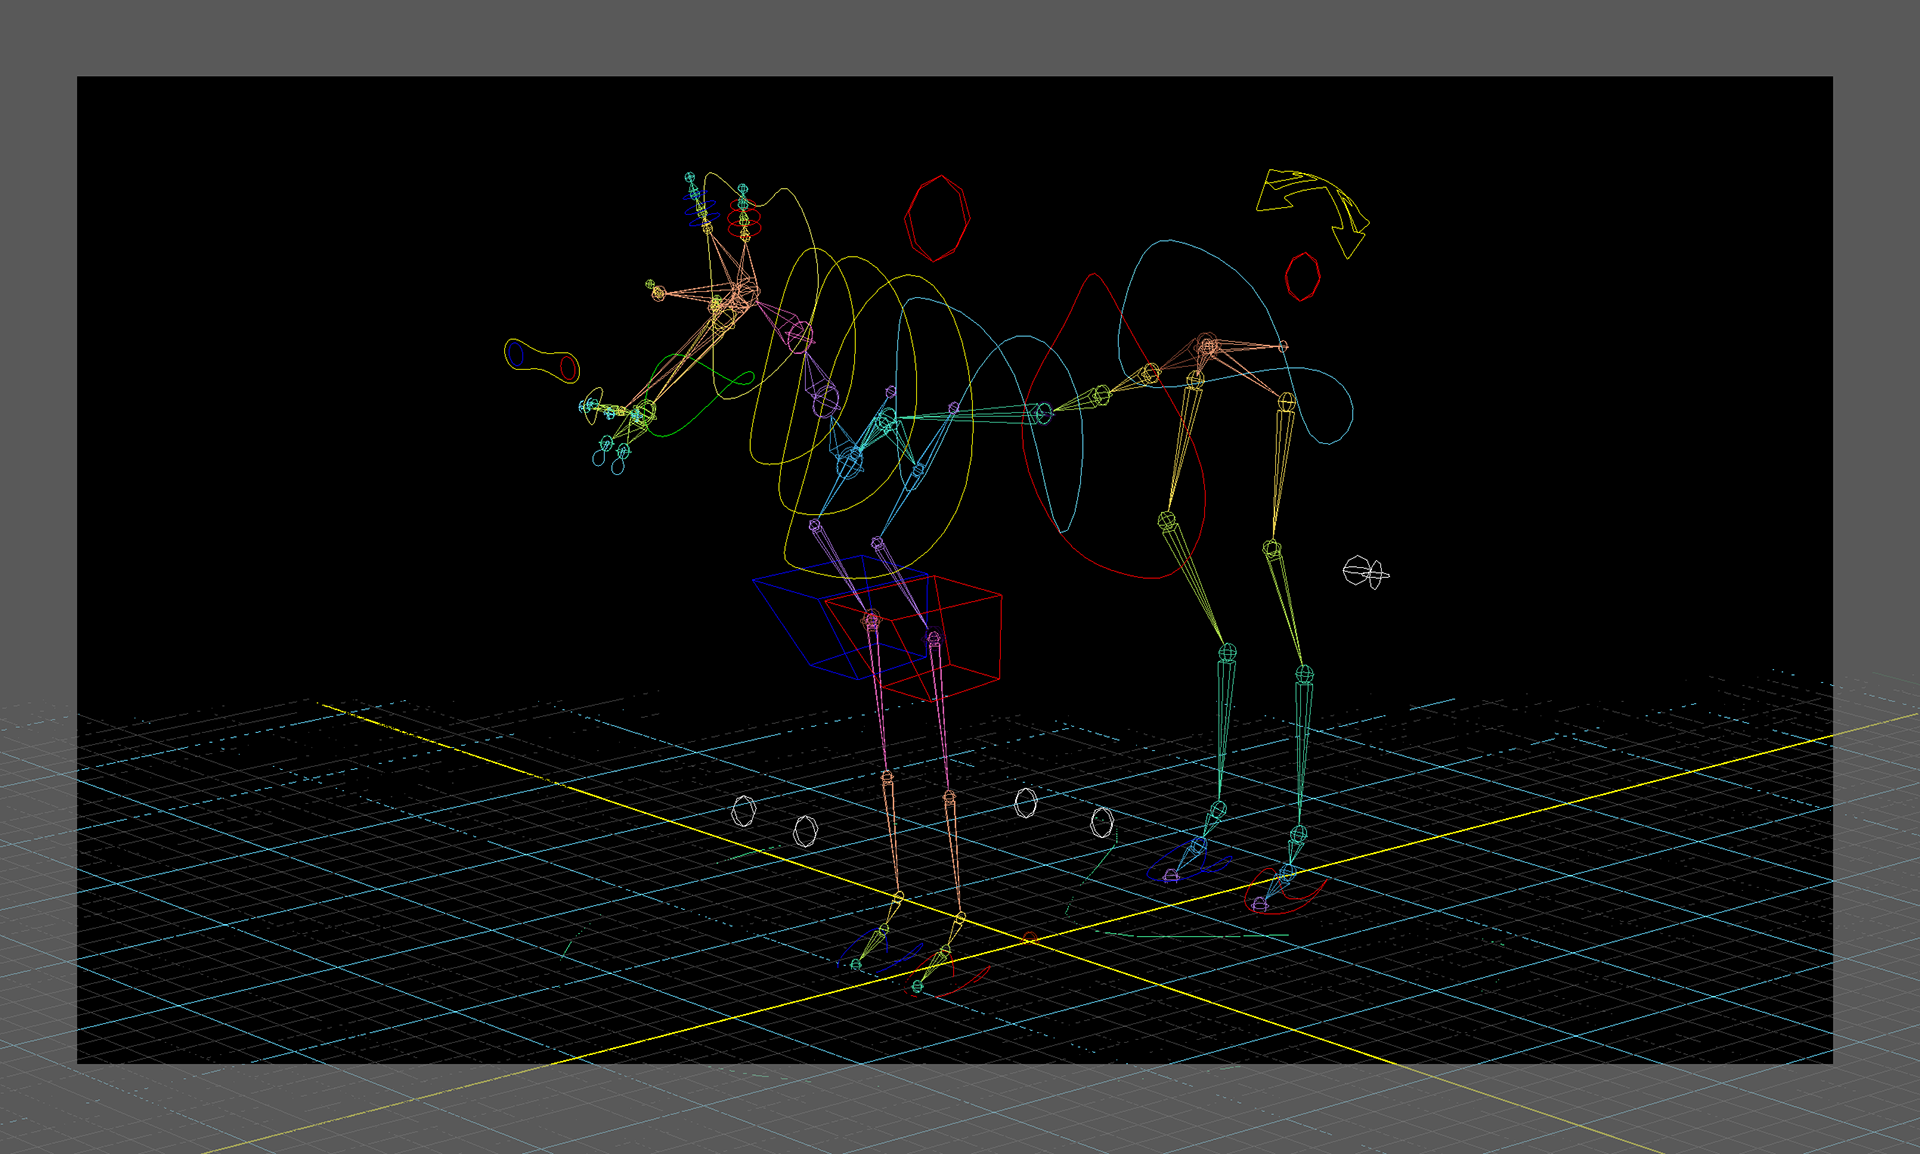Pick the leftmost white ring control above the grid
Viewport: 1920px width, 1154px height.
(x=743, y=811)
